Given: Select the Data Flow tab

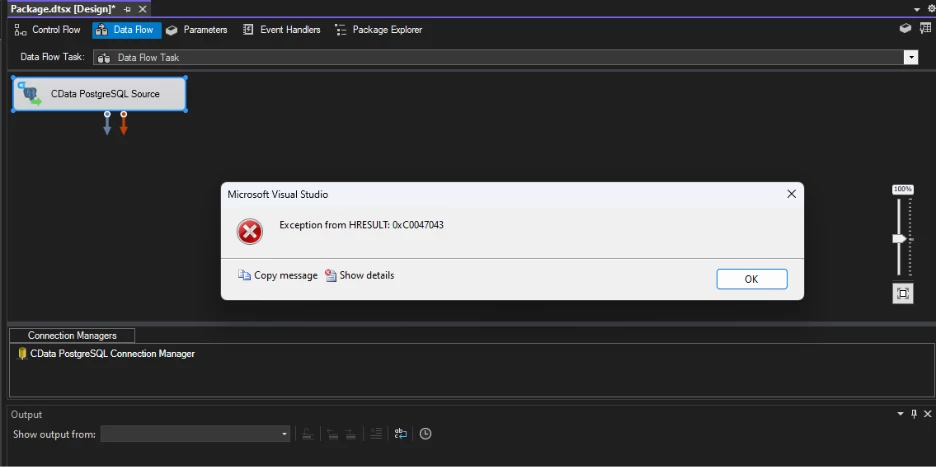Looking at the screenshot, I should [x=127, y=30].
